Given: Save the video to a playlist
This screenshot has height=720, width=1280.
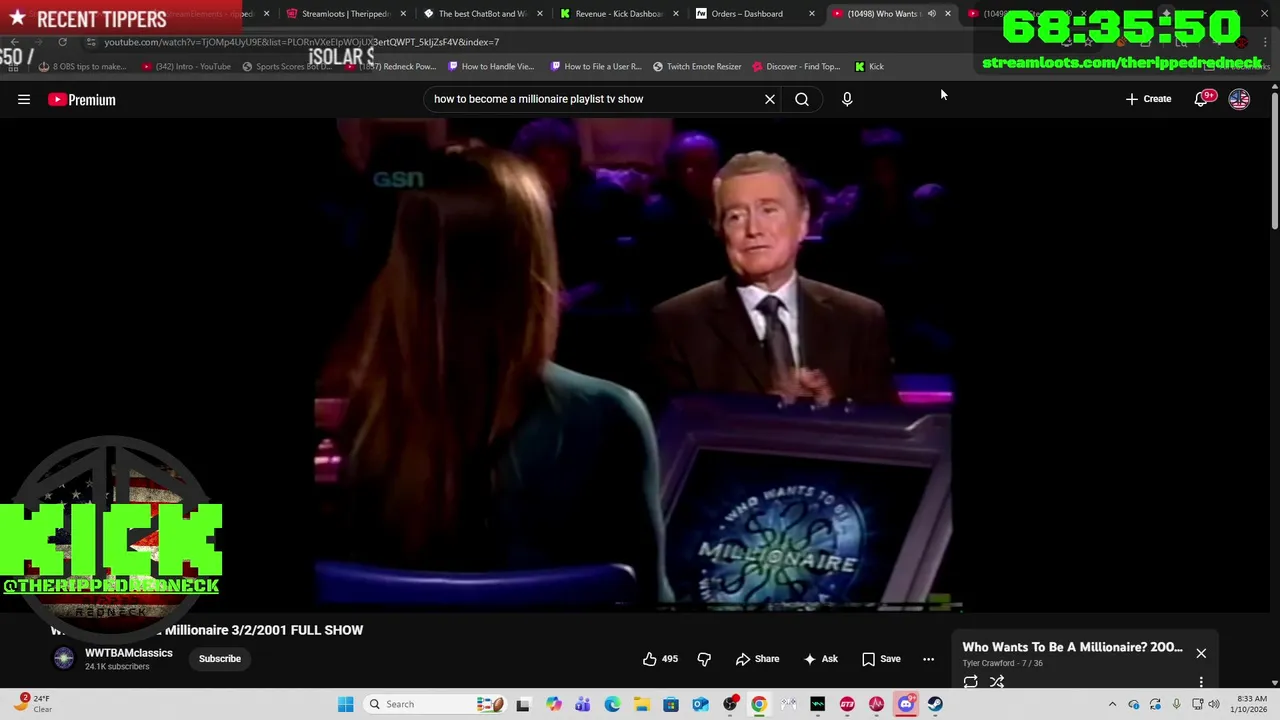Looking at the screenshot, I should click(881, 659).
